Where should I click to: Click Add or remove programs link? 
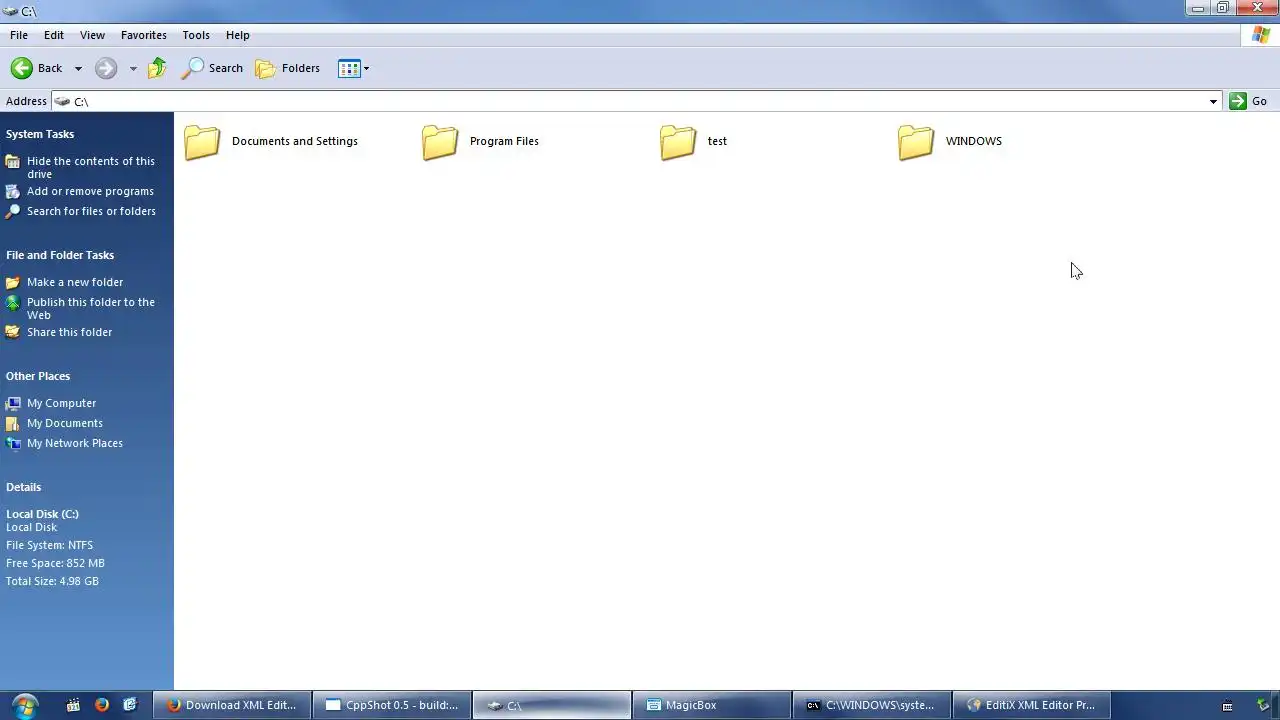tap(90, 191)
